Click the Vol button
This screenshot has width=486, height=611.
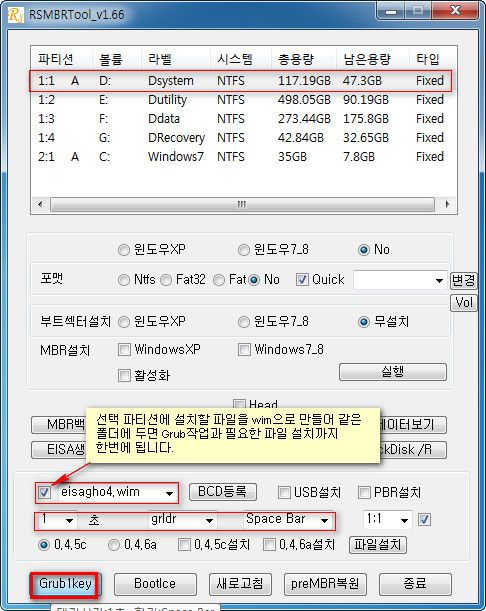tap(463, 302)
